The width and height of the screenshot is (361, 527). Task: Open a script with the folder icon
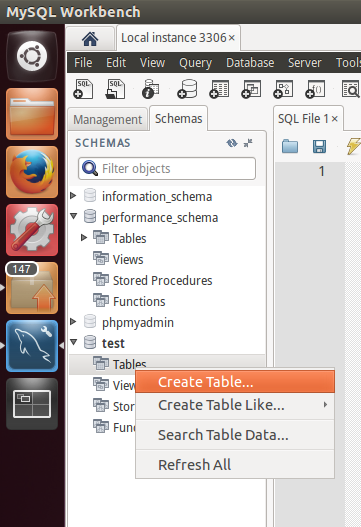click(x=290, y=147)
